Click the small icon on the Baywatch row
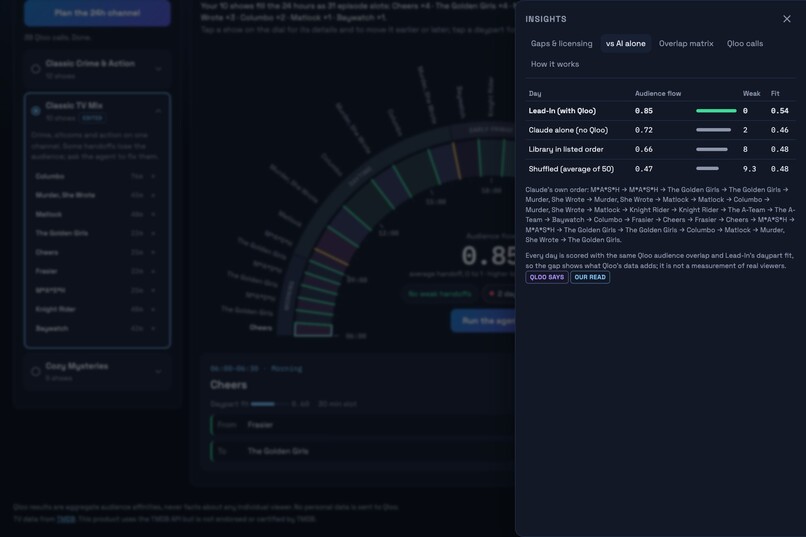806x537 pixels. click(x=153, y=328)
